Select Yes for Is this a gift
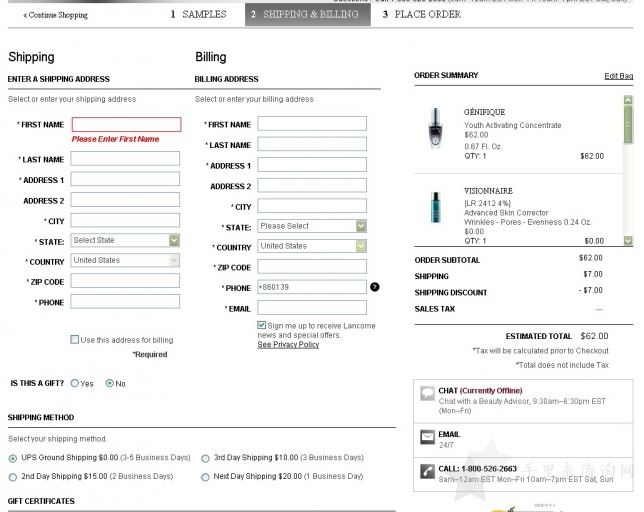 coord(74,383)
